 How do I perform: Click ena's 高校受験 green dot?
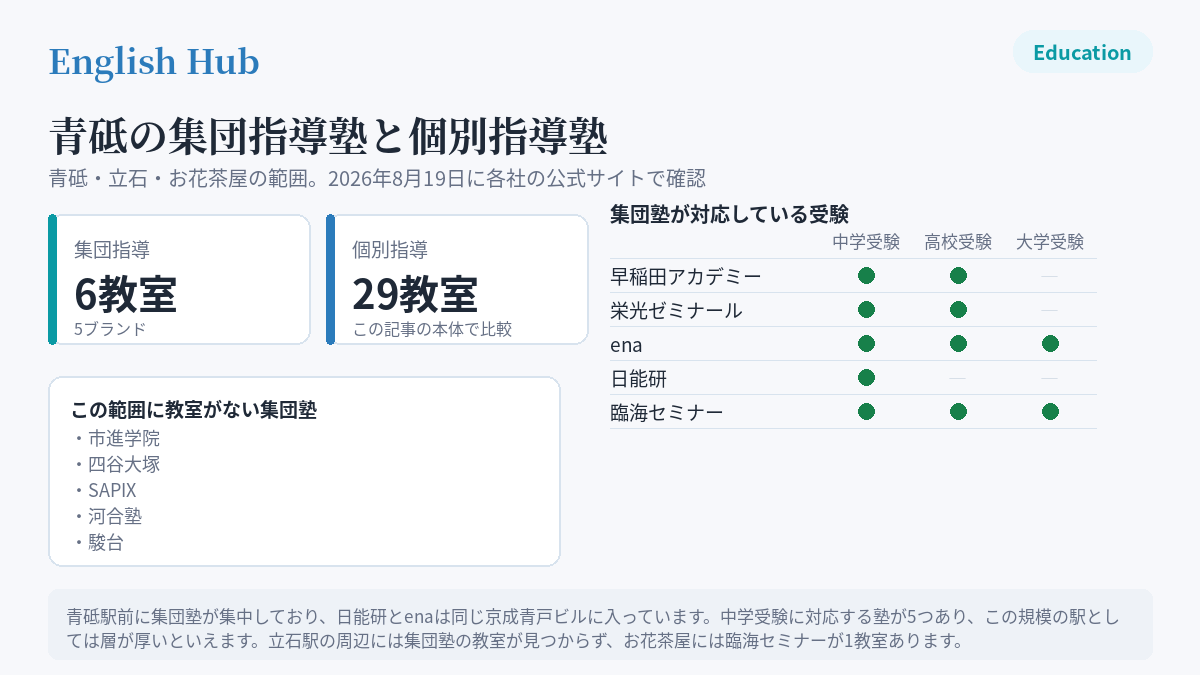(958, 344)
